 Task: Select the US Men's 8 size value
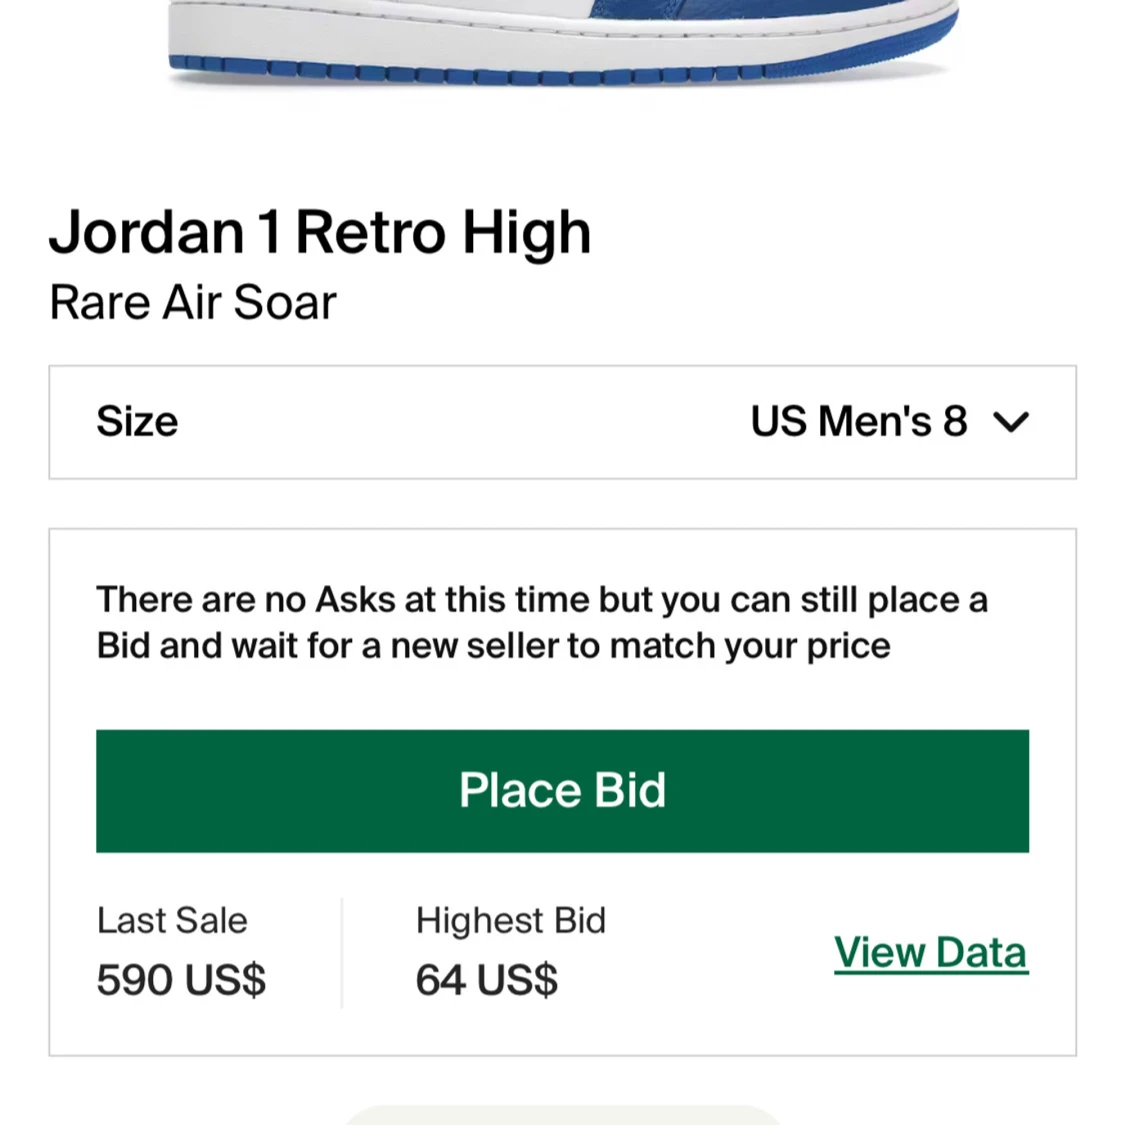coord(859,421)
